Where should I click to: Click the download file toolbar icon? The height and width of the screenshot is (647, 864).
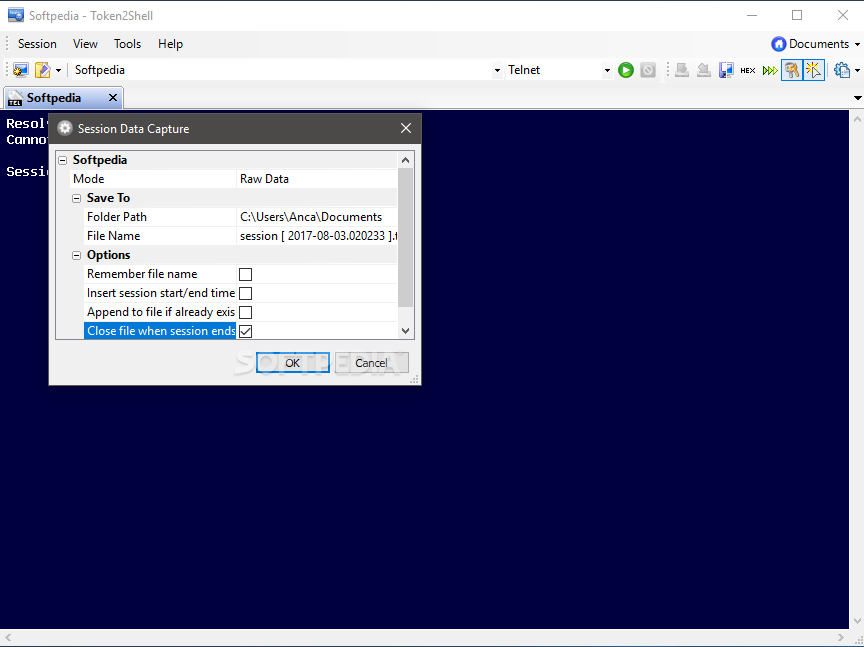tap(682, 70)
